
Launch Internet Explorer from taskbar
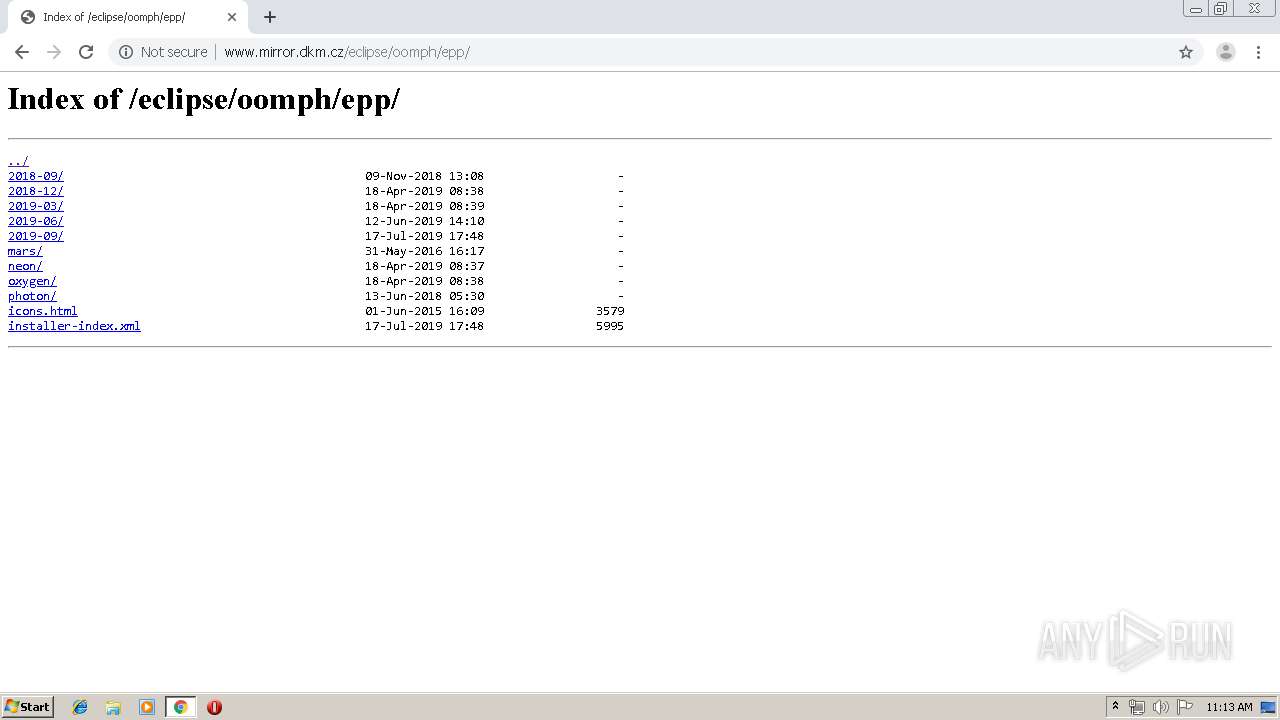coord(80,707)
